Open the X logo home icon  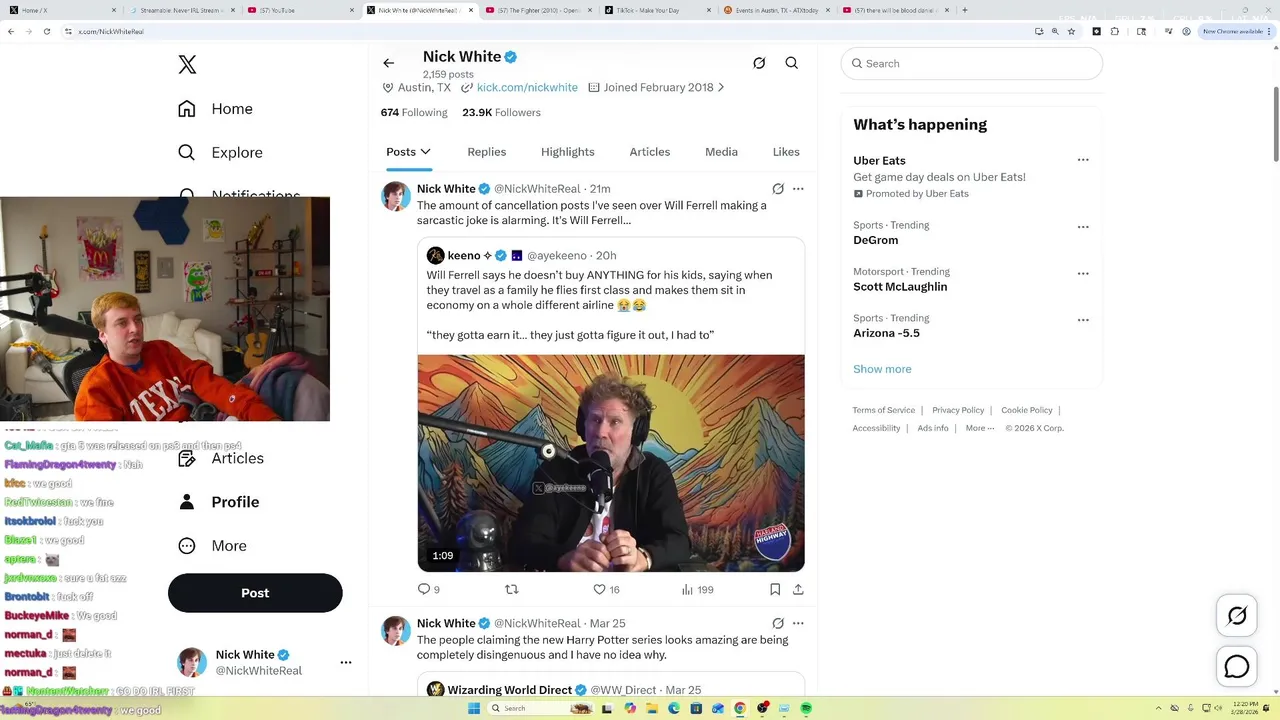click(187, 65)
